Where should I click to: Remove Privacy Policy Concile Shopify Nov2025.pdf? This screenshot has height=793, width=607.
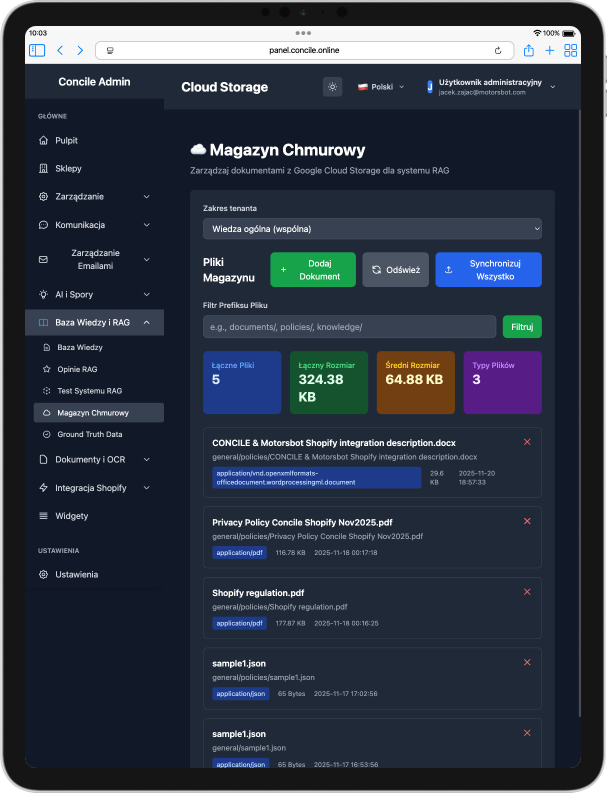(x=527, y=521)
